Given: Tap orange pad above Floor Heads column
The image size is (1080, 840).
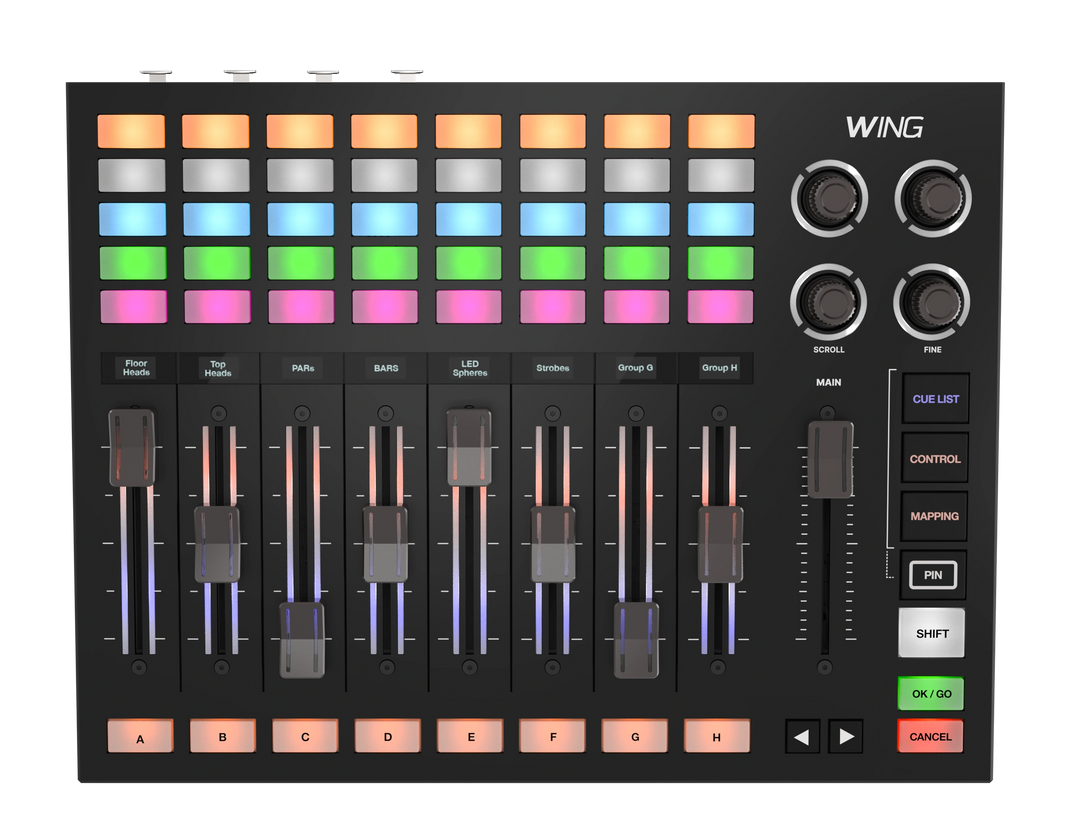Looking at the screenshot, I should click(x=132, y=132).
